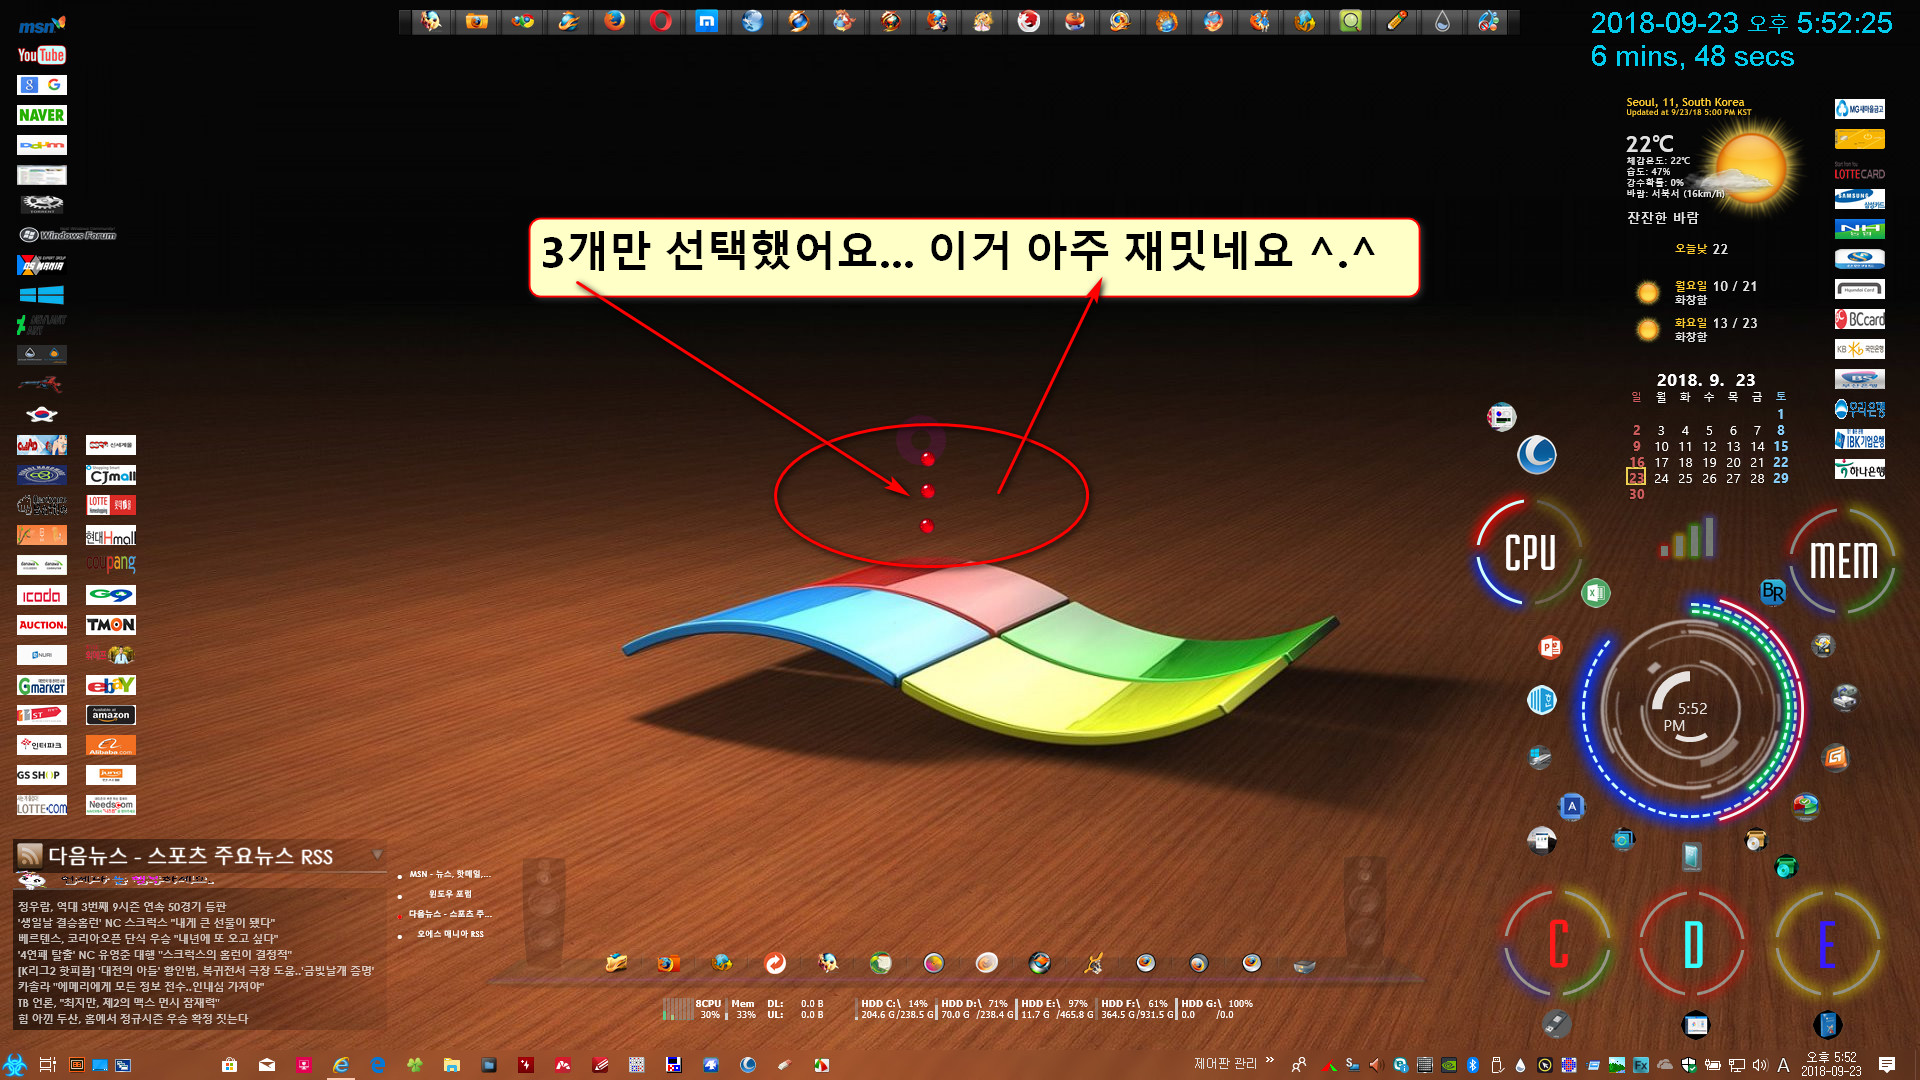This screenshot has height=1080, width=1920.
Task: Open Internet Explorer in the taskbar
Action: pos(341,1065)
